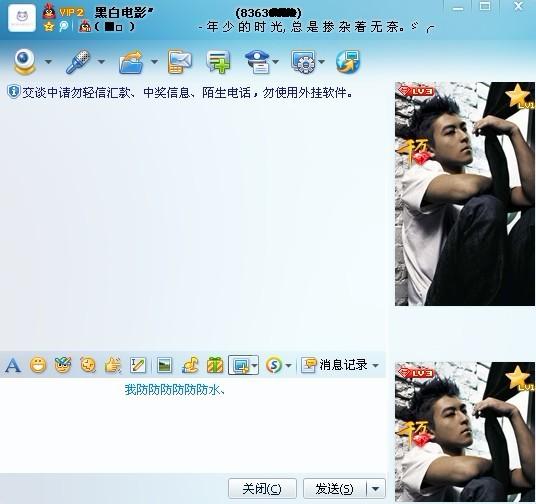
Task: Open the report/police cap icon
Action: click(x=258, y=62)
